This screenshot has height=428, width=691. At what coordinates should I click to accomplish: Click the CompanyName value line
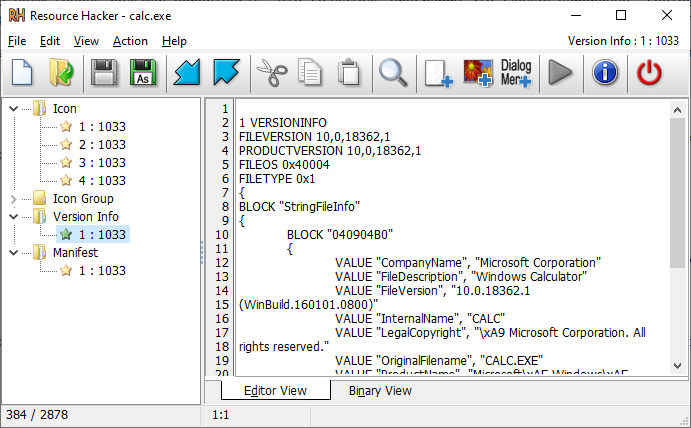[468, 263]
